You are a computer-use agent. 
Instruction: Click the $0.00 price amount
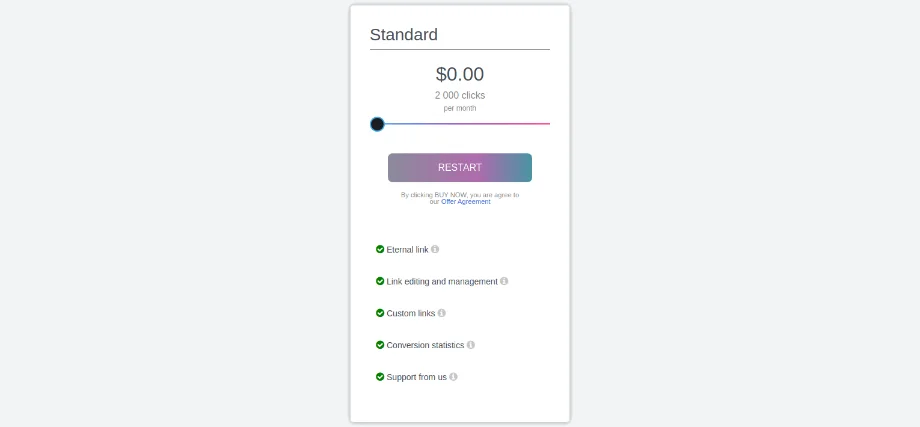pos(460,74)
